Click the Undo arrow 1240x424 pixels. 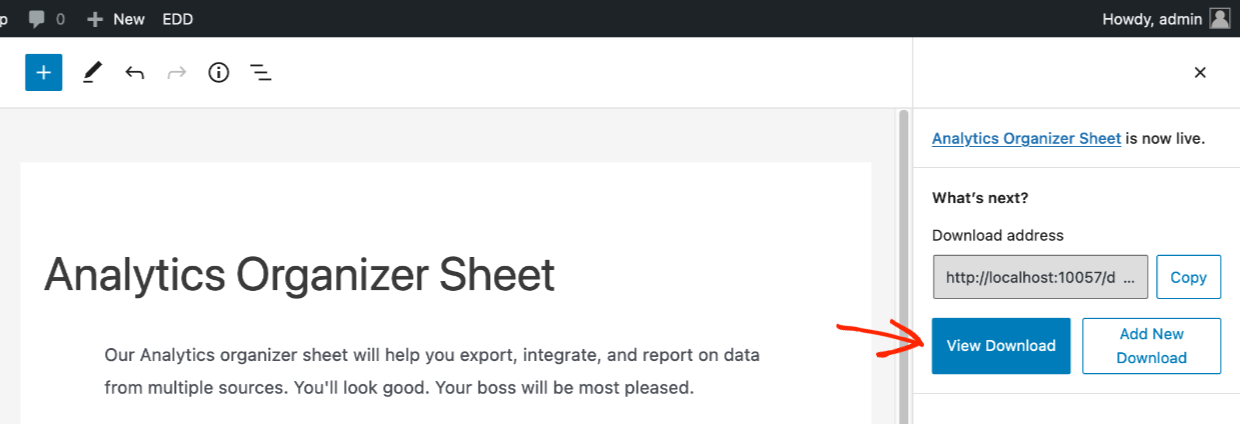135,72
